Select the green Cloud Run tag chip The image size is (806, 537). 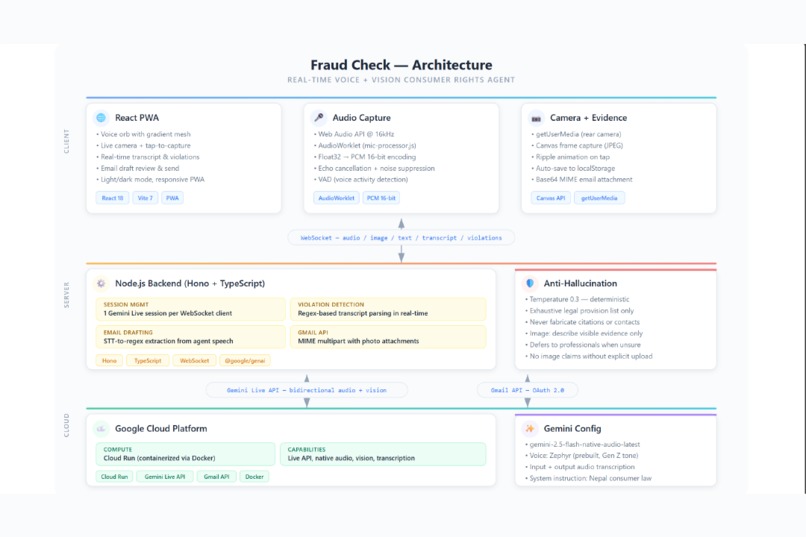coord(115,477)
